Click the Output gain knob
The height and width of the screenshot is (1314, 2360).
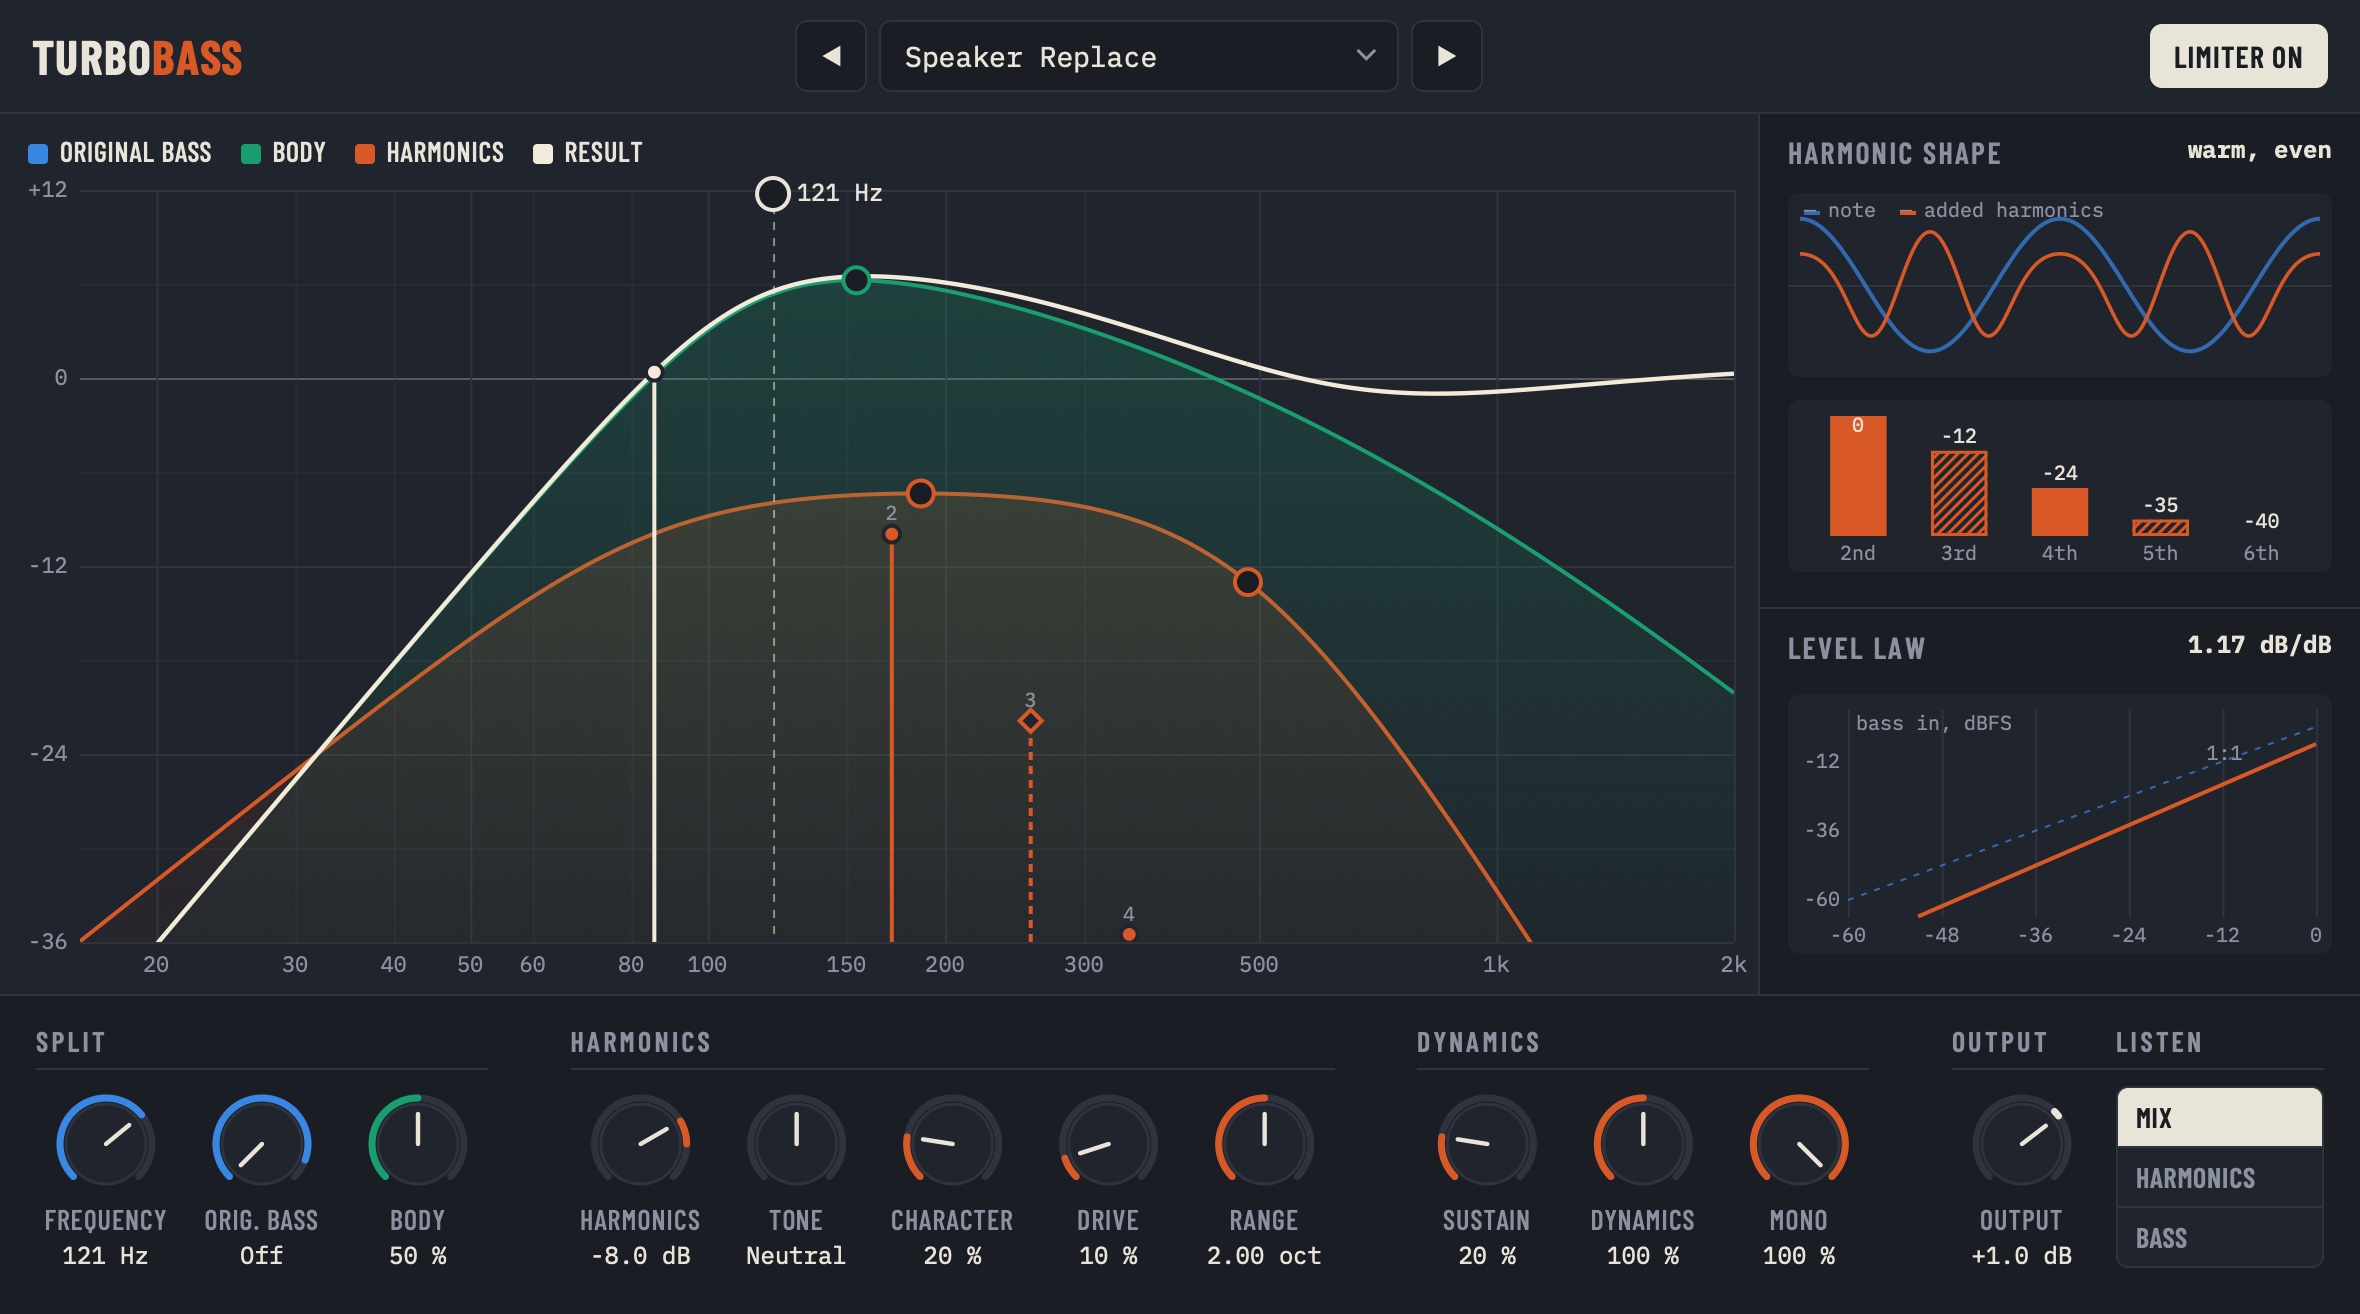click(2021, 1143)
